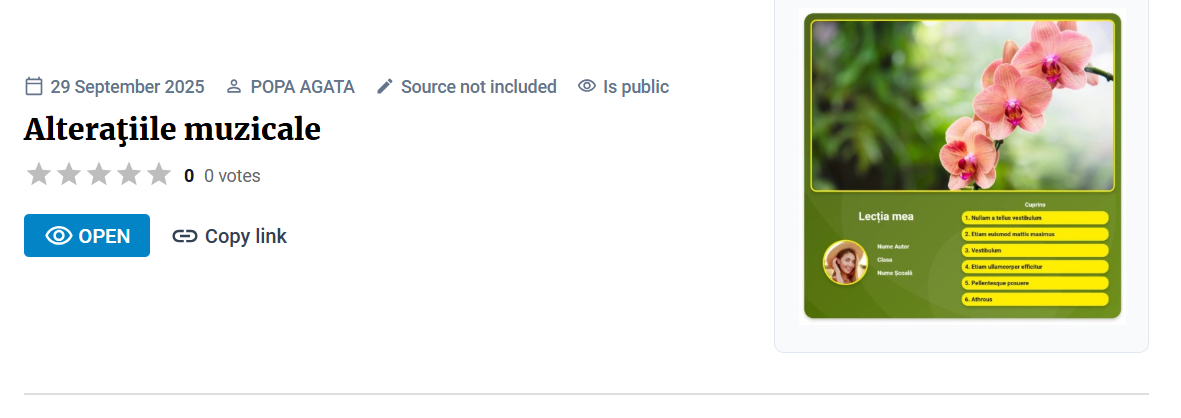Open the Alterațiile muzicale lesson

87,236
